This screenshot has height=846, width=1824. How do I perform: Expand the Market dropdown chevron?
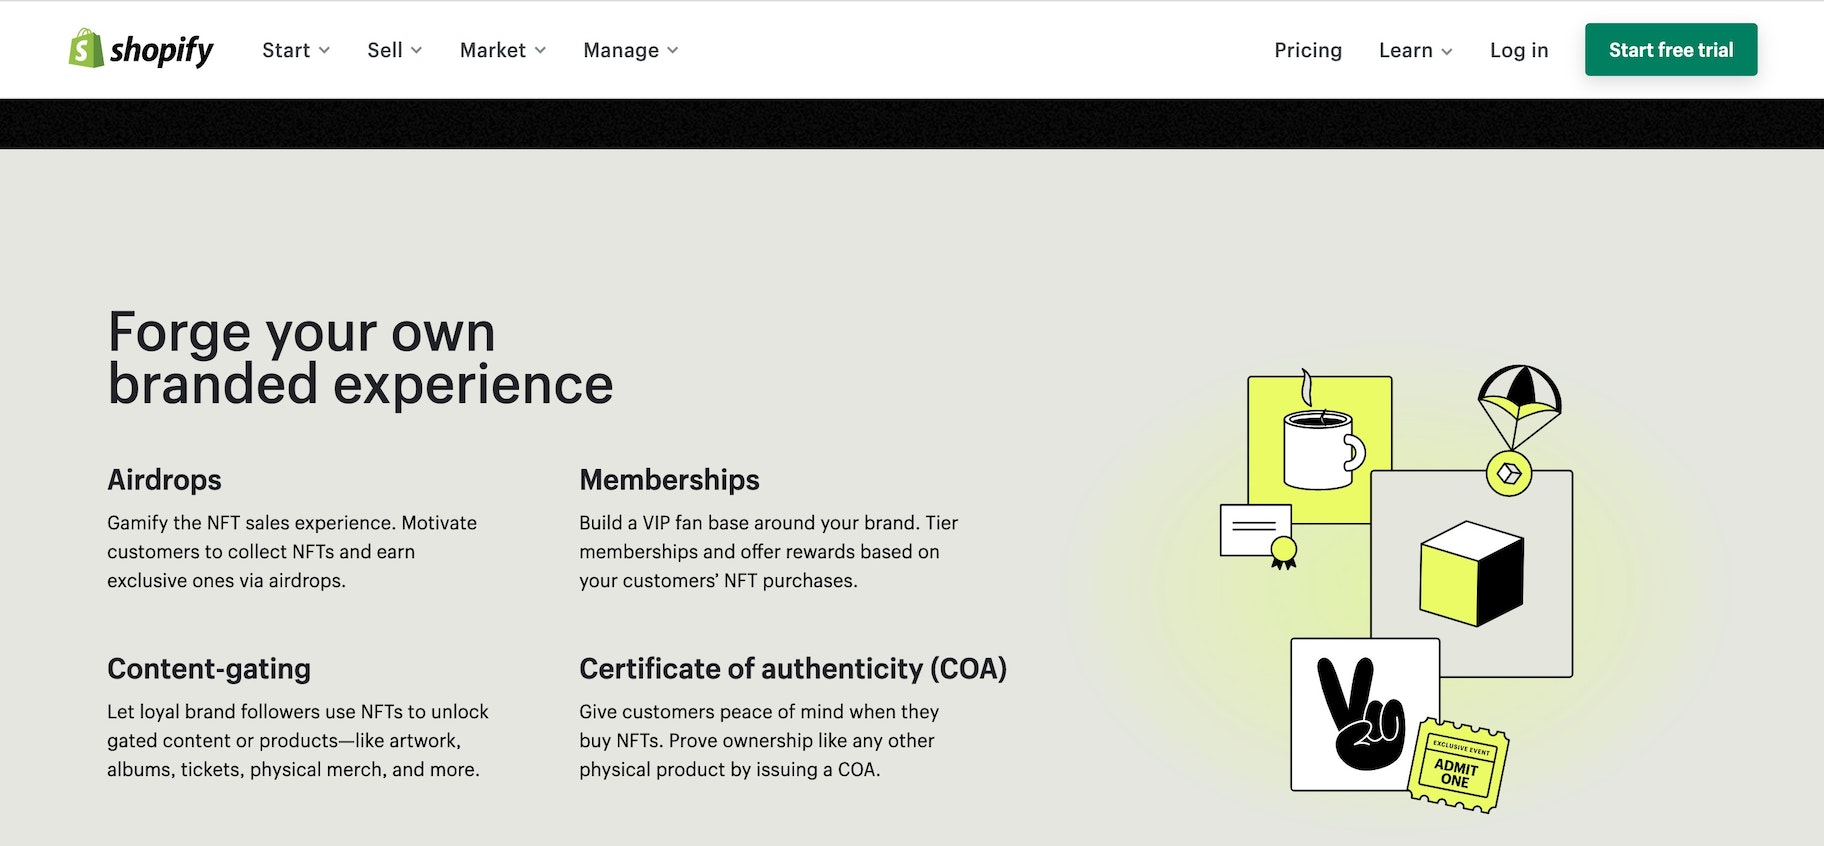[x=540, y=51]
